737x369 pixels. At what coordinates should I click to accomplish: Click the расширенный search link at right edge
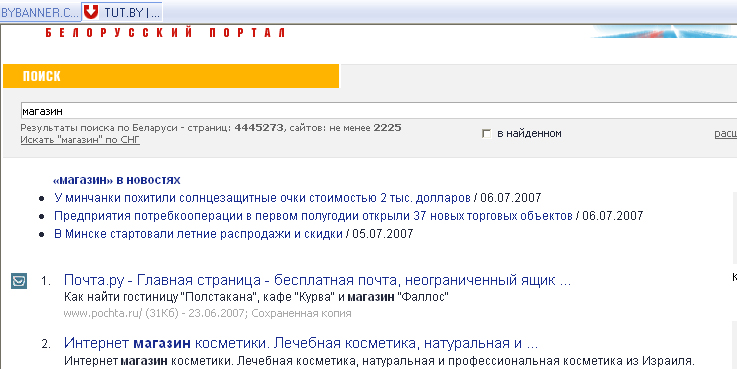[726, 134]
